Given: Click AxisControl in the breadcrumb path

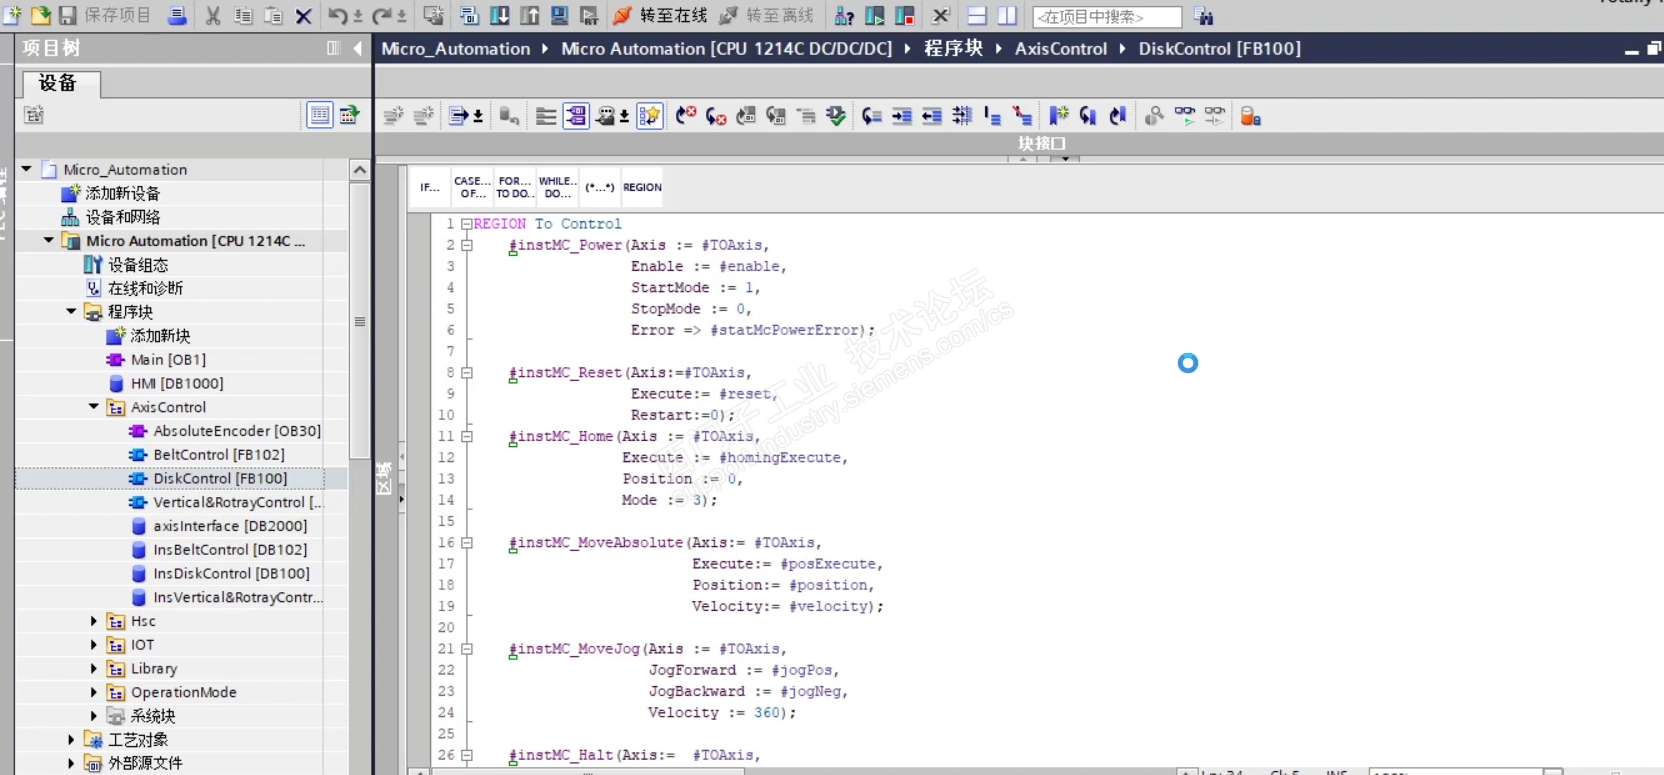Looking at the screenshot, I should 1061,48.
